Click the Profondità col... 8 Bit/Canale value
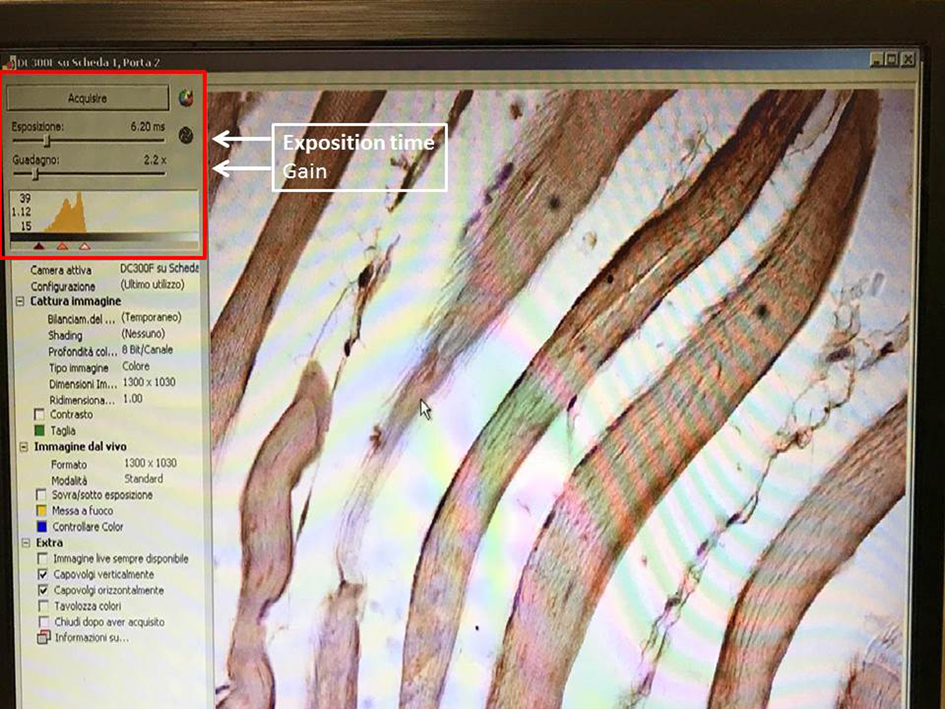Screen dimensions: 945x709 pos(148,350)
